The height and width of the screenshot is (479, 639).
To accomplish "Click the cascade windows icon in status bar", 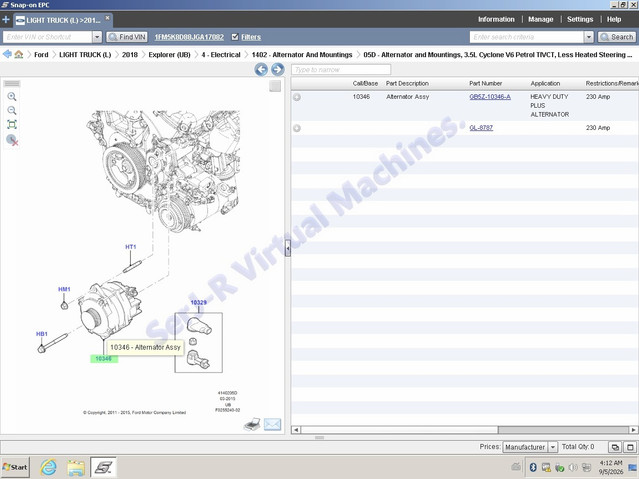I will 615,447.
